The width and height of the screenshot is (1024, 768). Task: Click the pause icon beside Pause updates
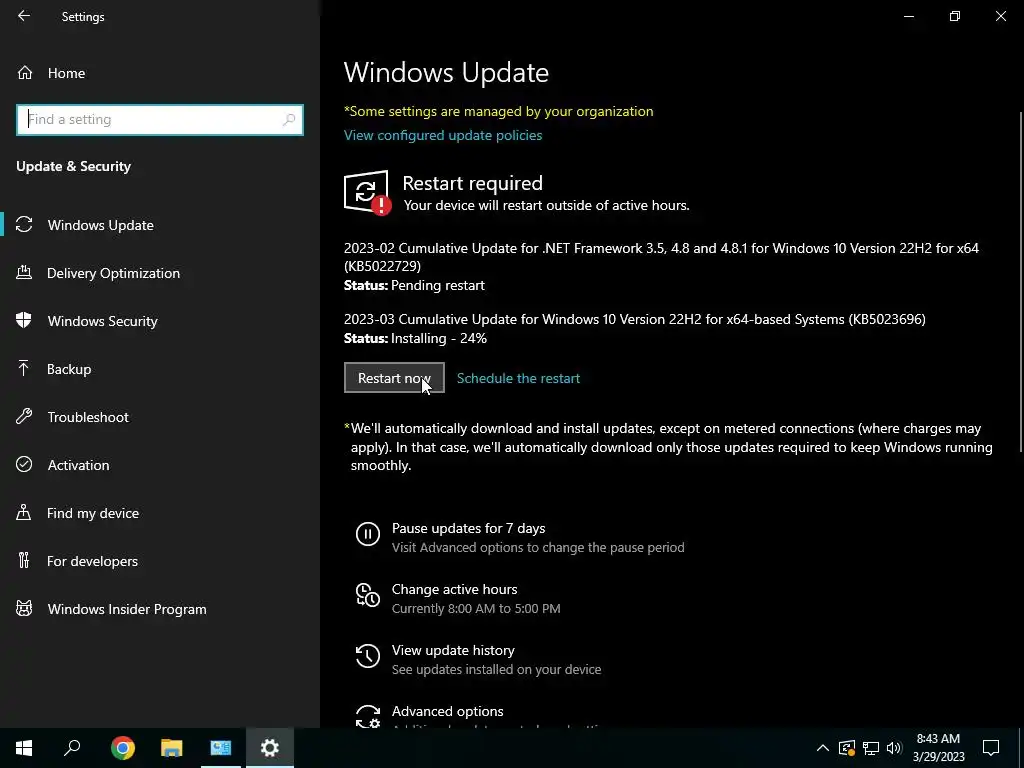[368, 534]
